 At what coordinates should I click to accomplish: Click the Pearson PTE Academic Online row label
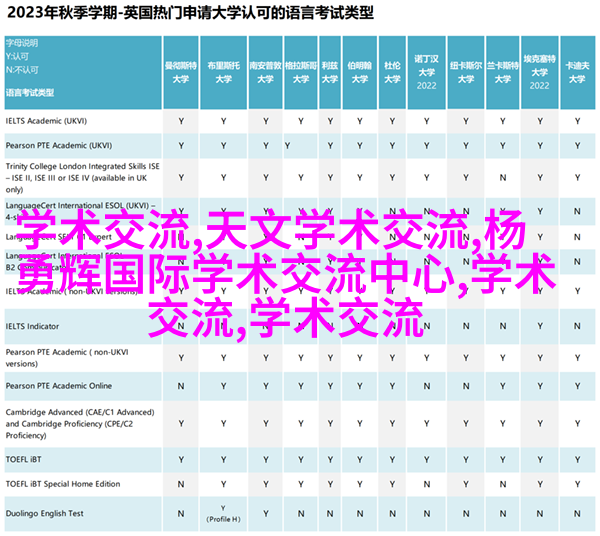(x=59, y=386)
